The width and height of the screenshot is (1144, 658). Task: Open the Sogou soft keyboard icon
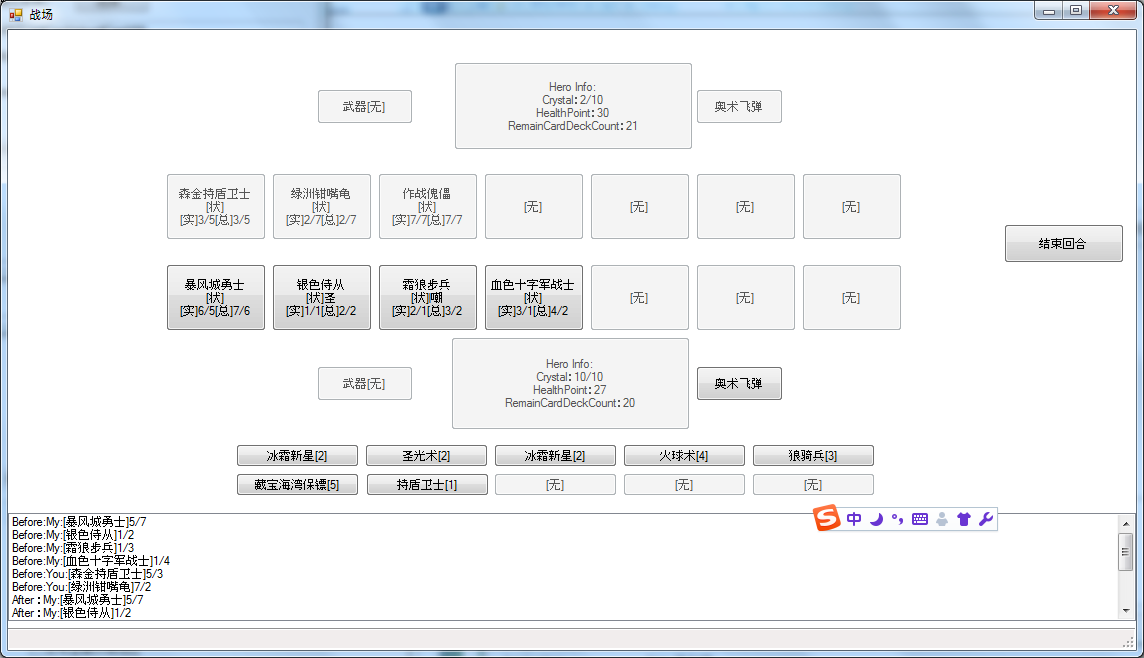[920, 519]
